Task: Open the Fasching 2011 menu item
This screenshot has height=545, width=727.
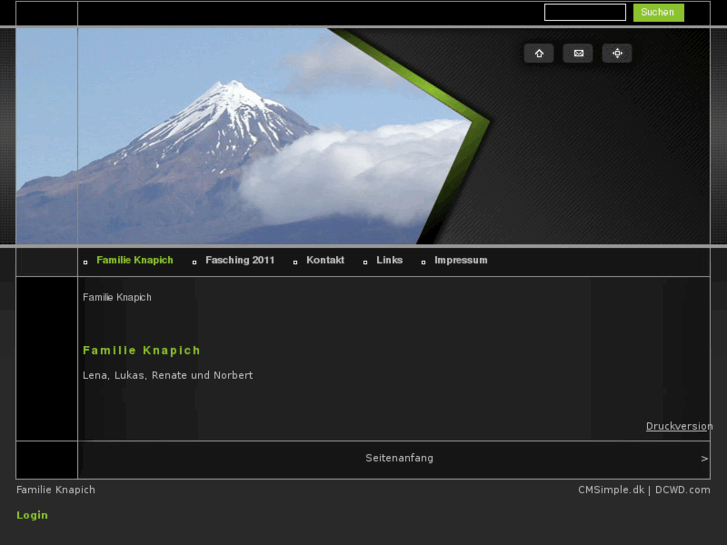Action: (240, 260)
